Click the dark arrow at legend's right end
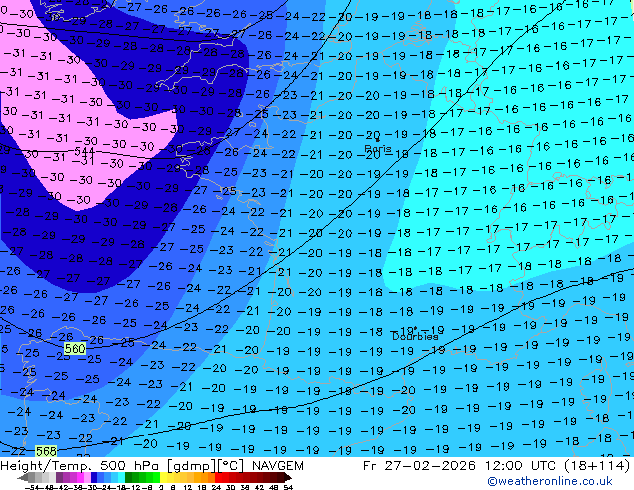Viewport: 634px width, 490px height. click(288, 478)
